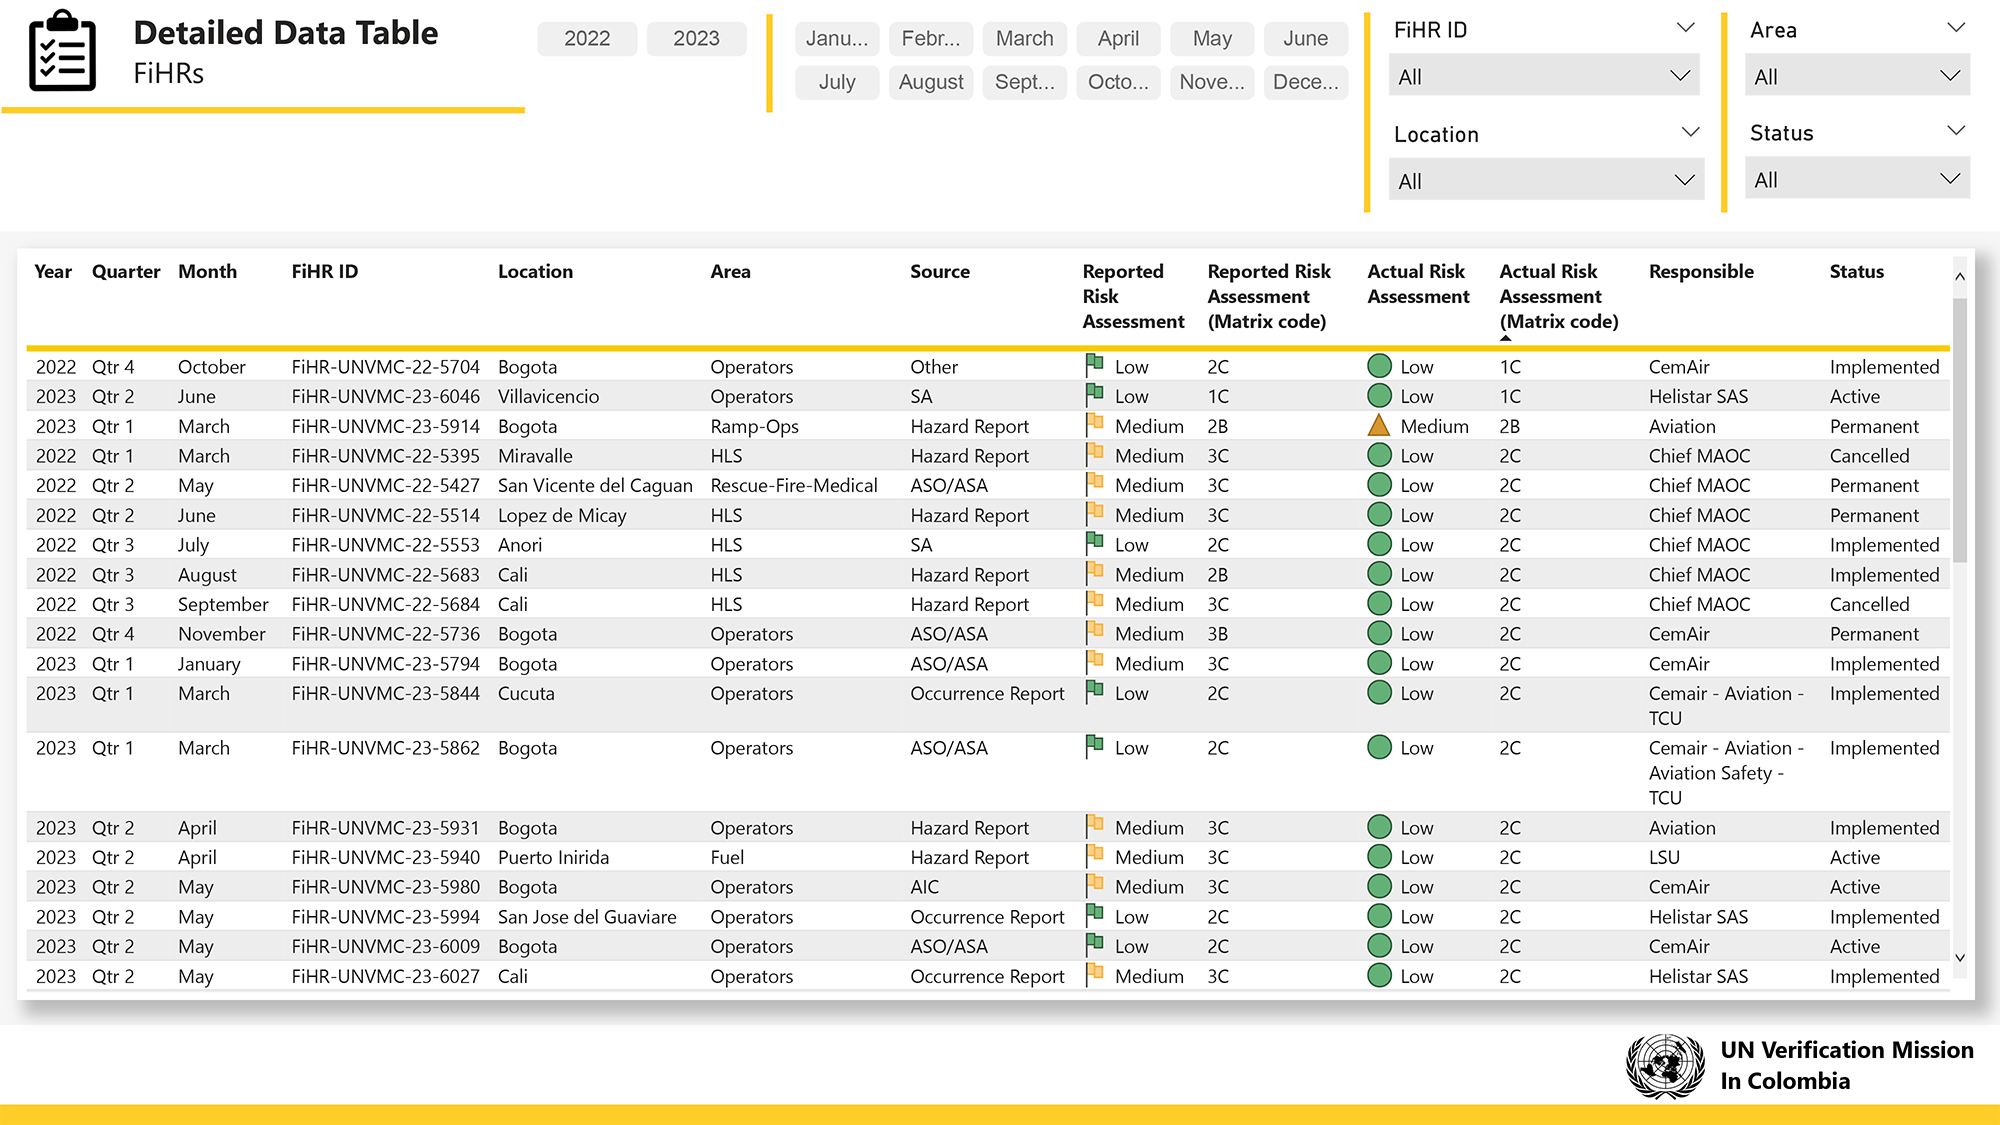Viewport: 2000px width, 1125px height.
Task: Select the December month button
Action: click(1306, 82)
